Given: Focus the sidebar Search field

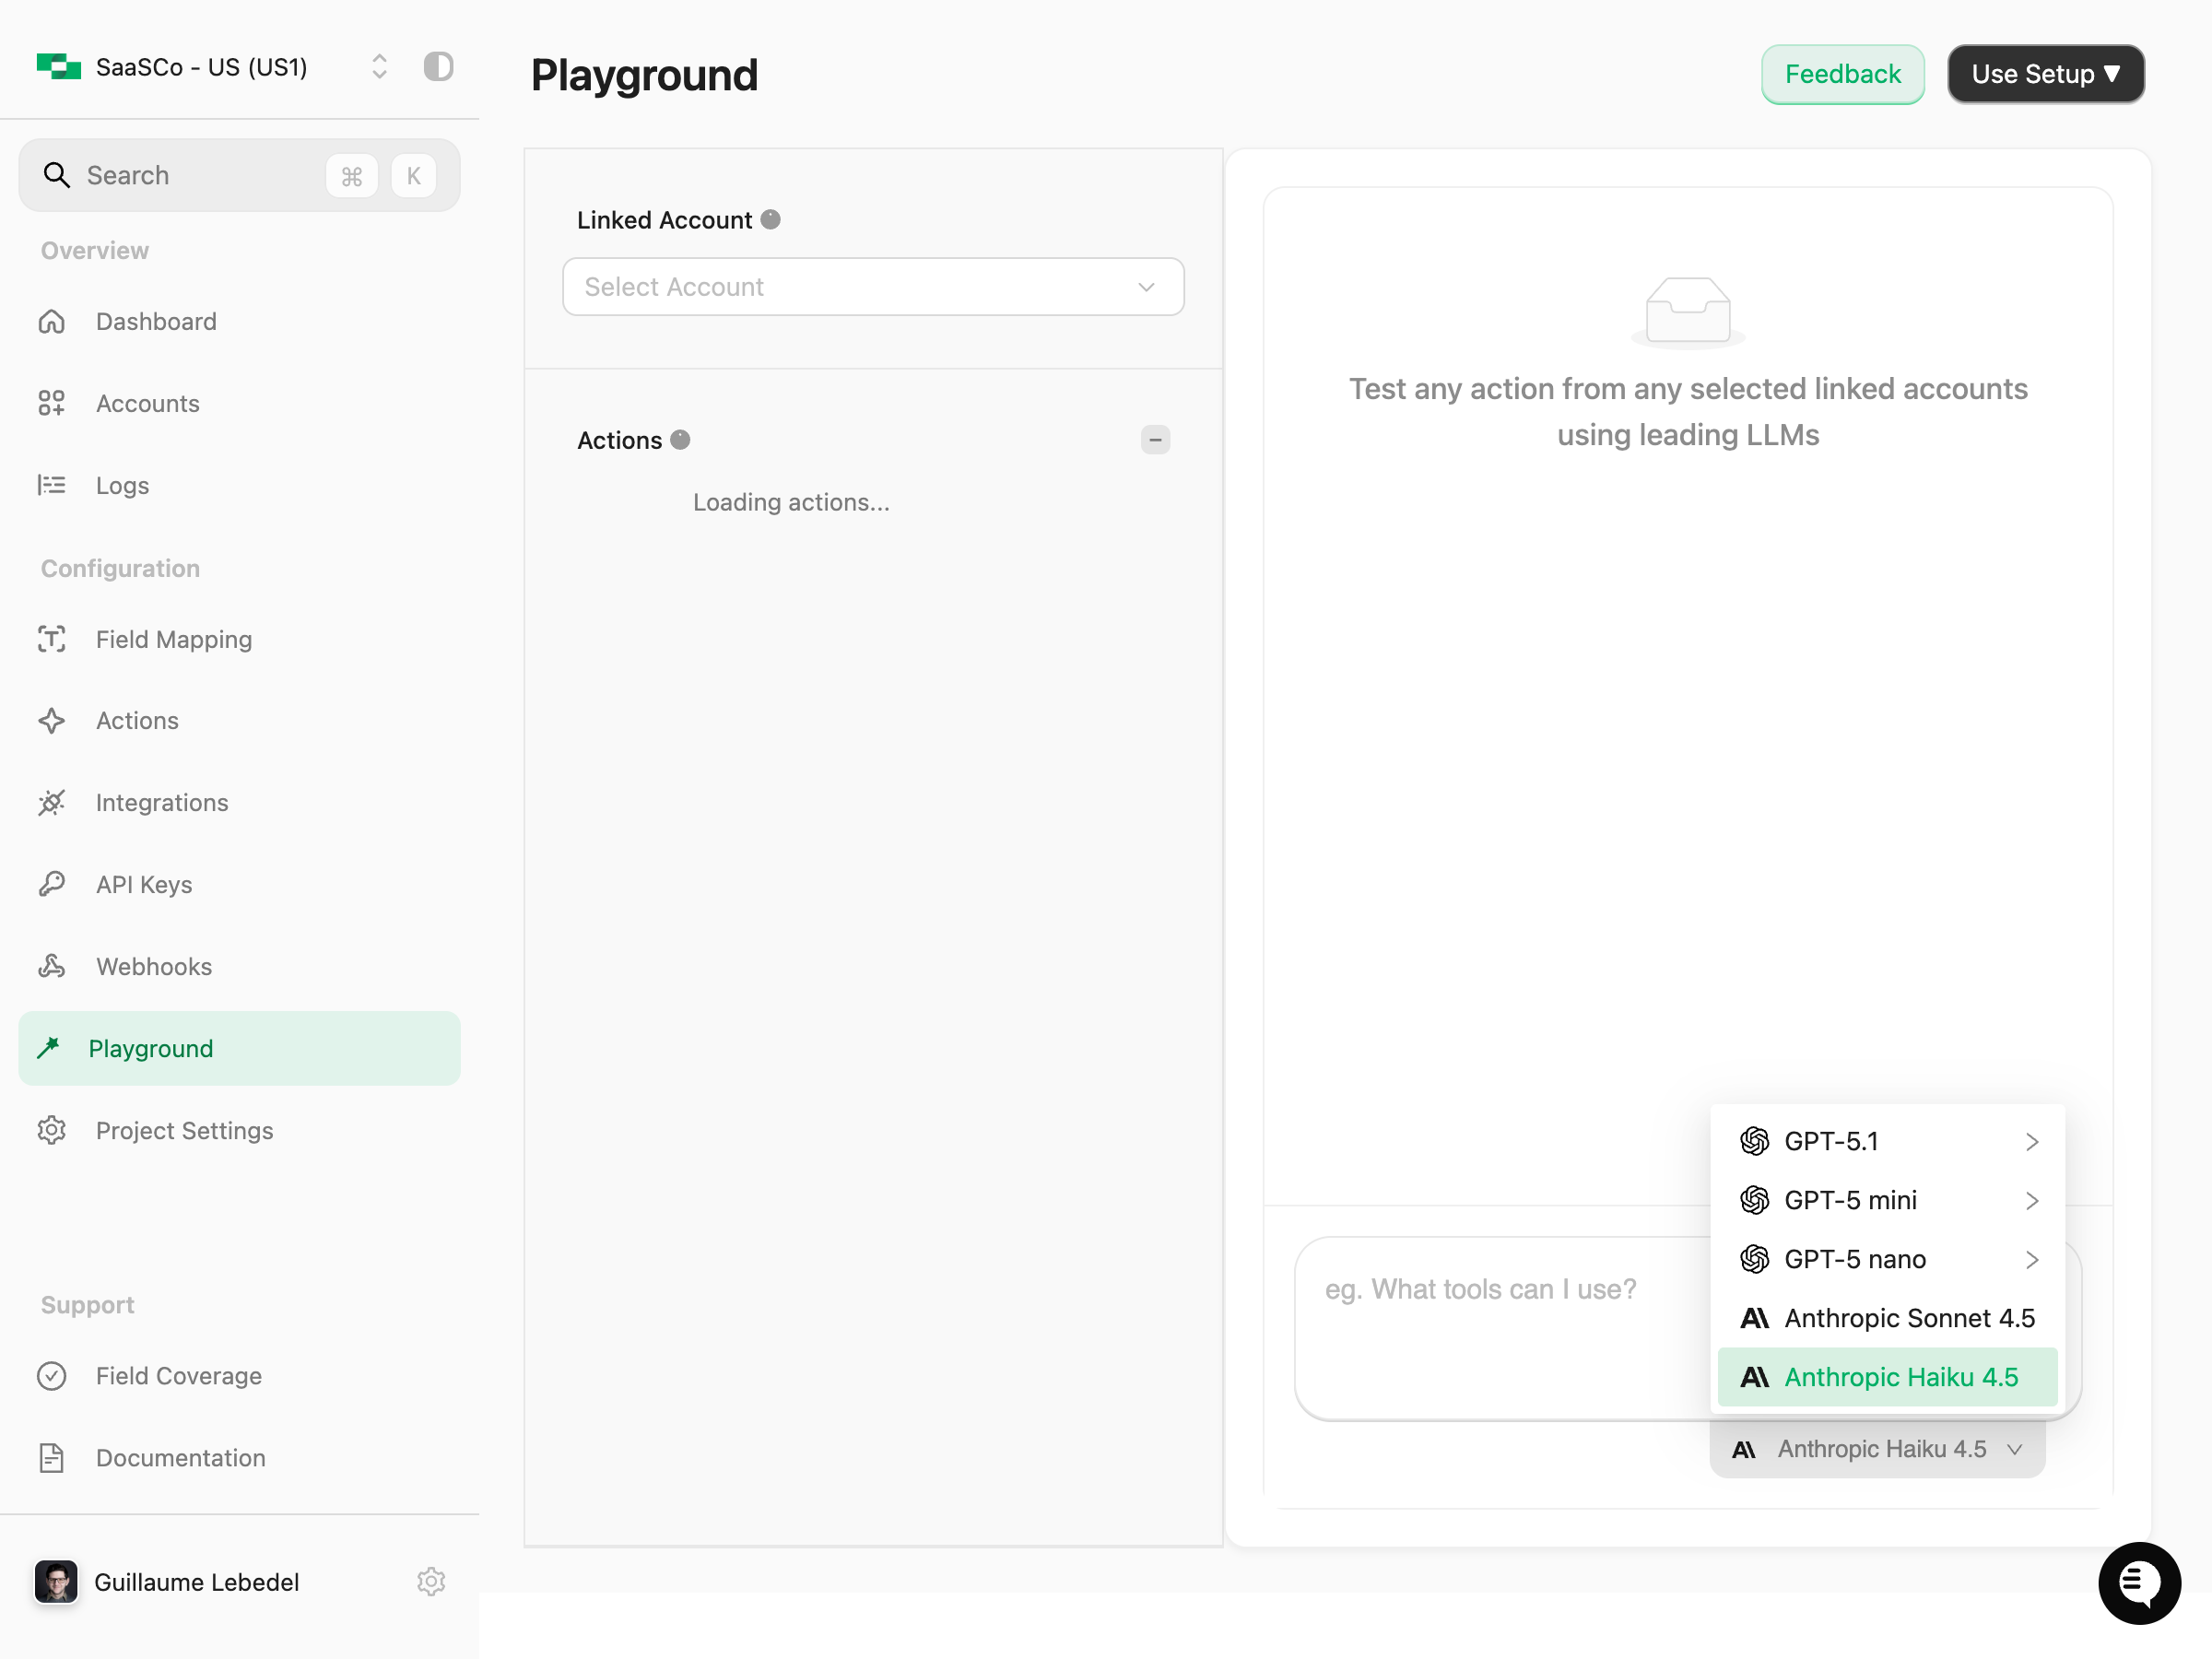Looking at the screenshot, I should tap(200, 176).
